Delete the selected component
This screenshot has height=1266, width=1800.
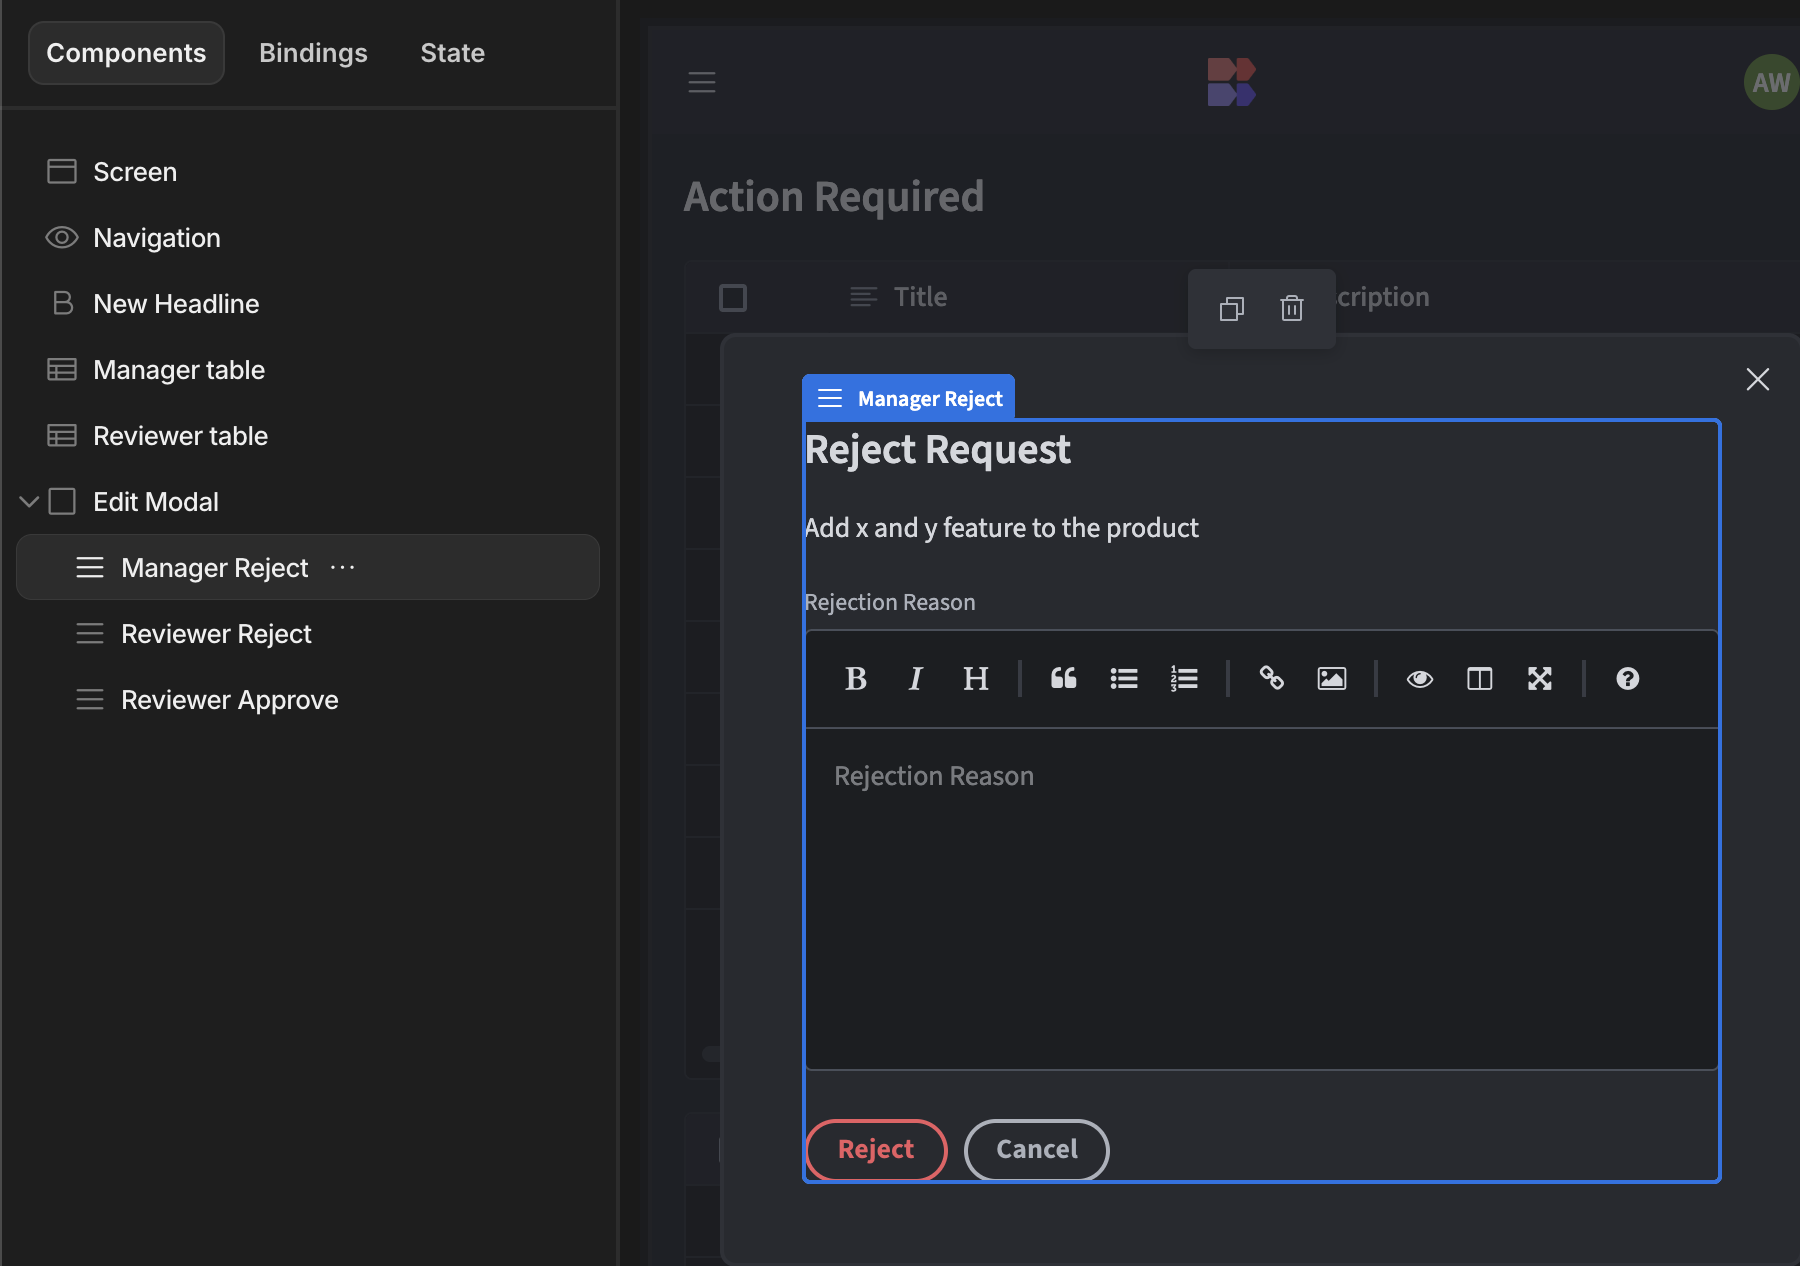(1292, 309)
